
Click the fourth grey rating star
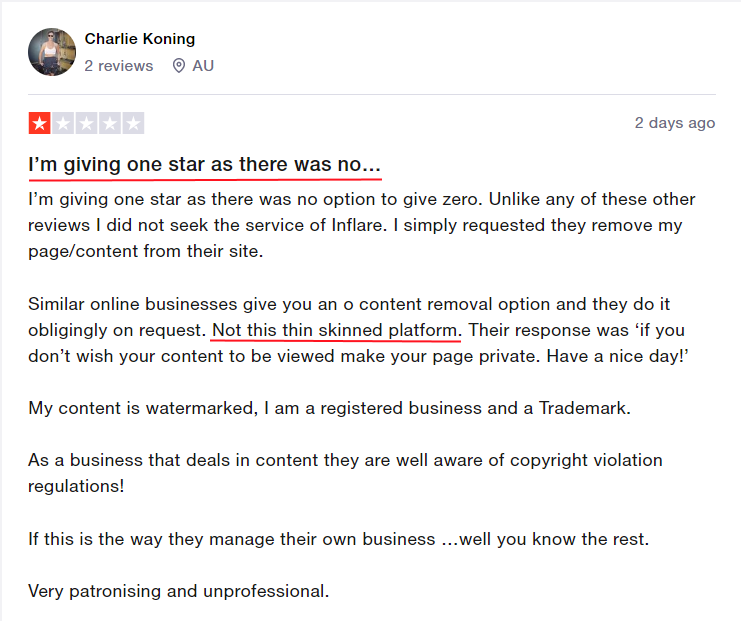coord(110,123)
